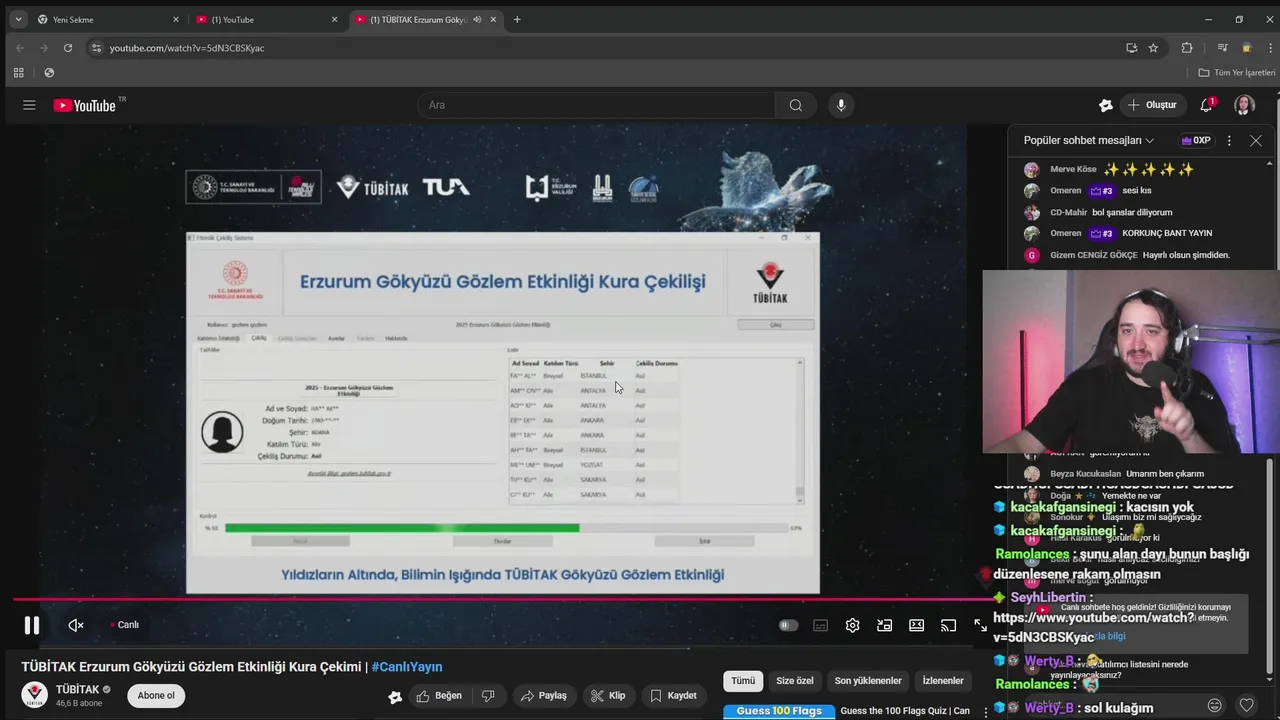Pause the live video

[x=32, y=625]
